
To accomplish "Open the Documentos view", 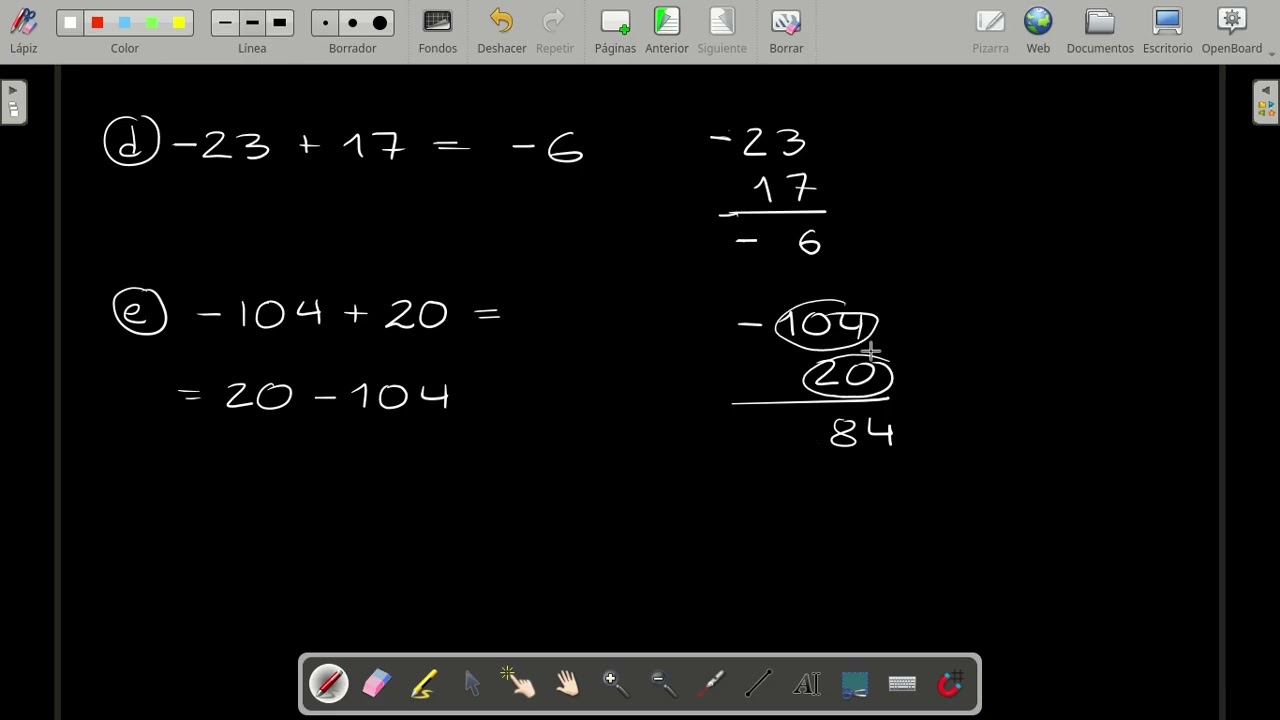I will click(x=1100, y=31).
